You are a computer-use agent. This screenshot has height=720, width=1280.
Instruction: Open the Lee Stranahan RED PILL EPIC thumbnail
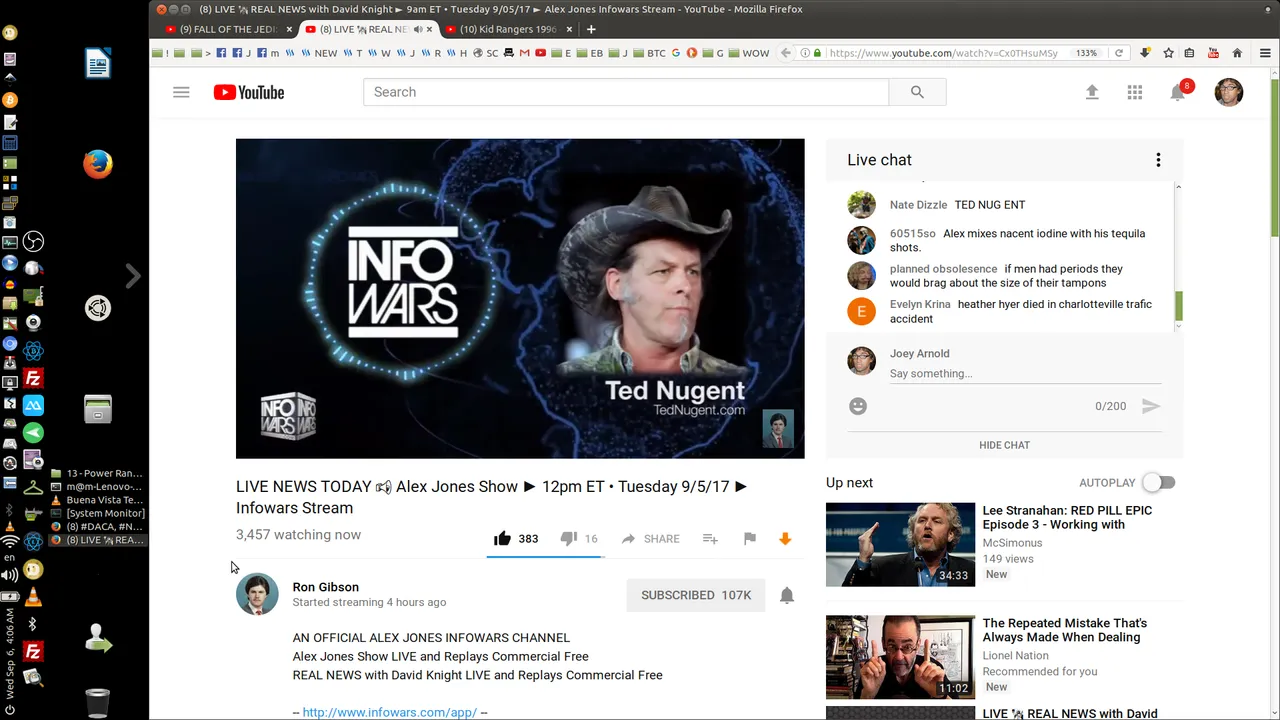900,544
